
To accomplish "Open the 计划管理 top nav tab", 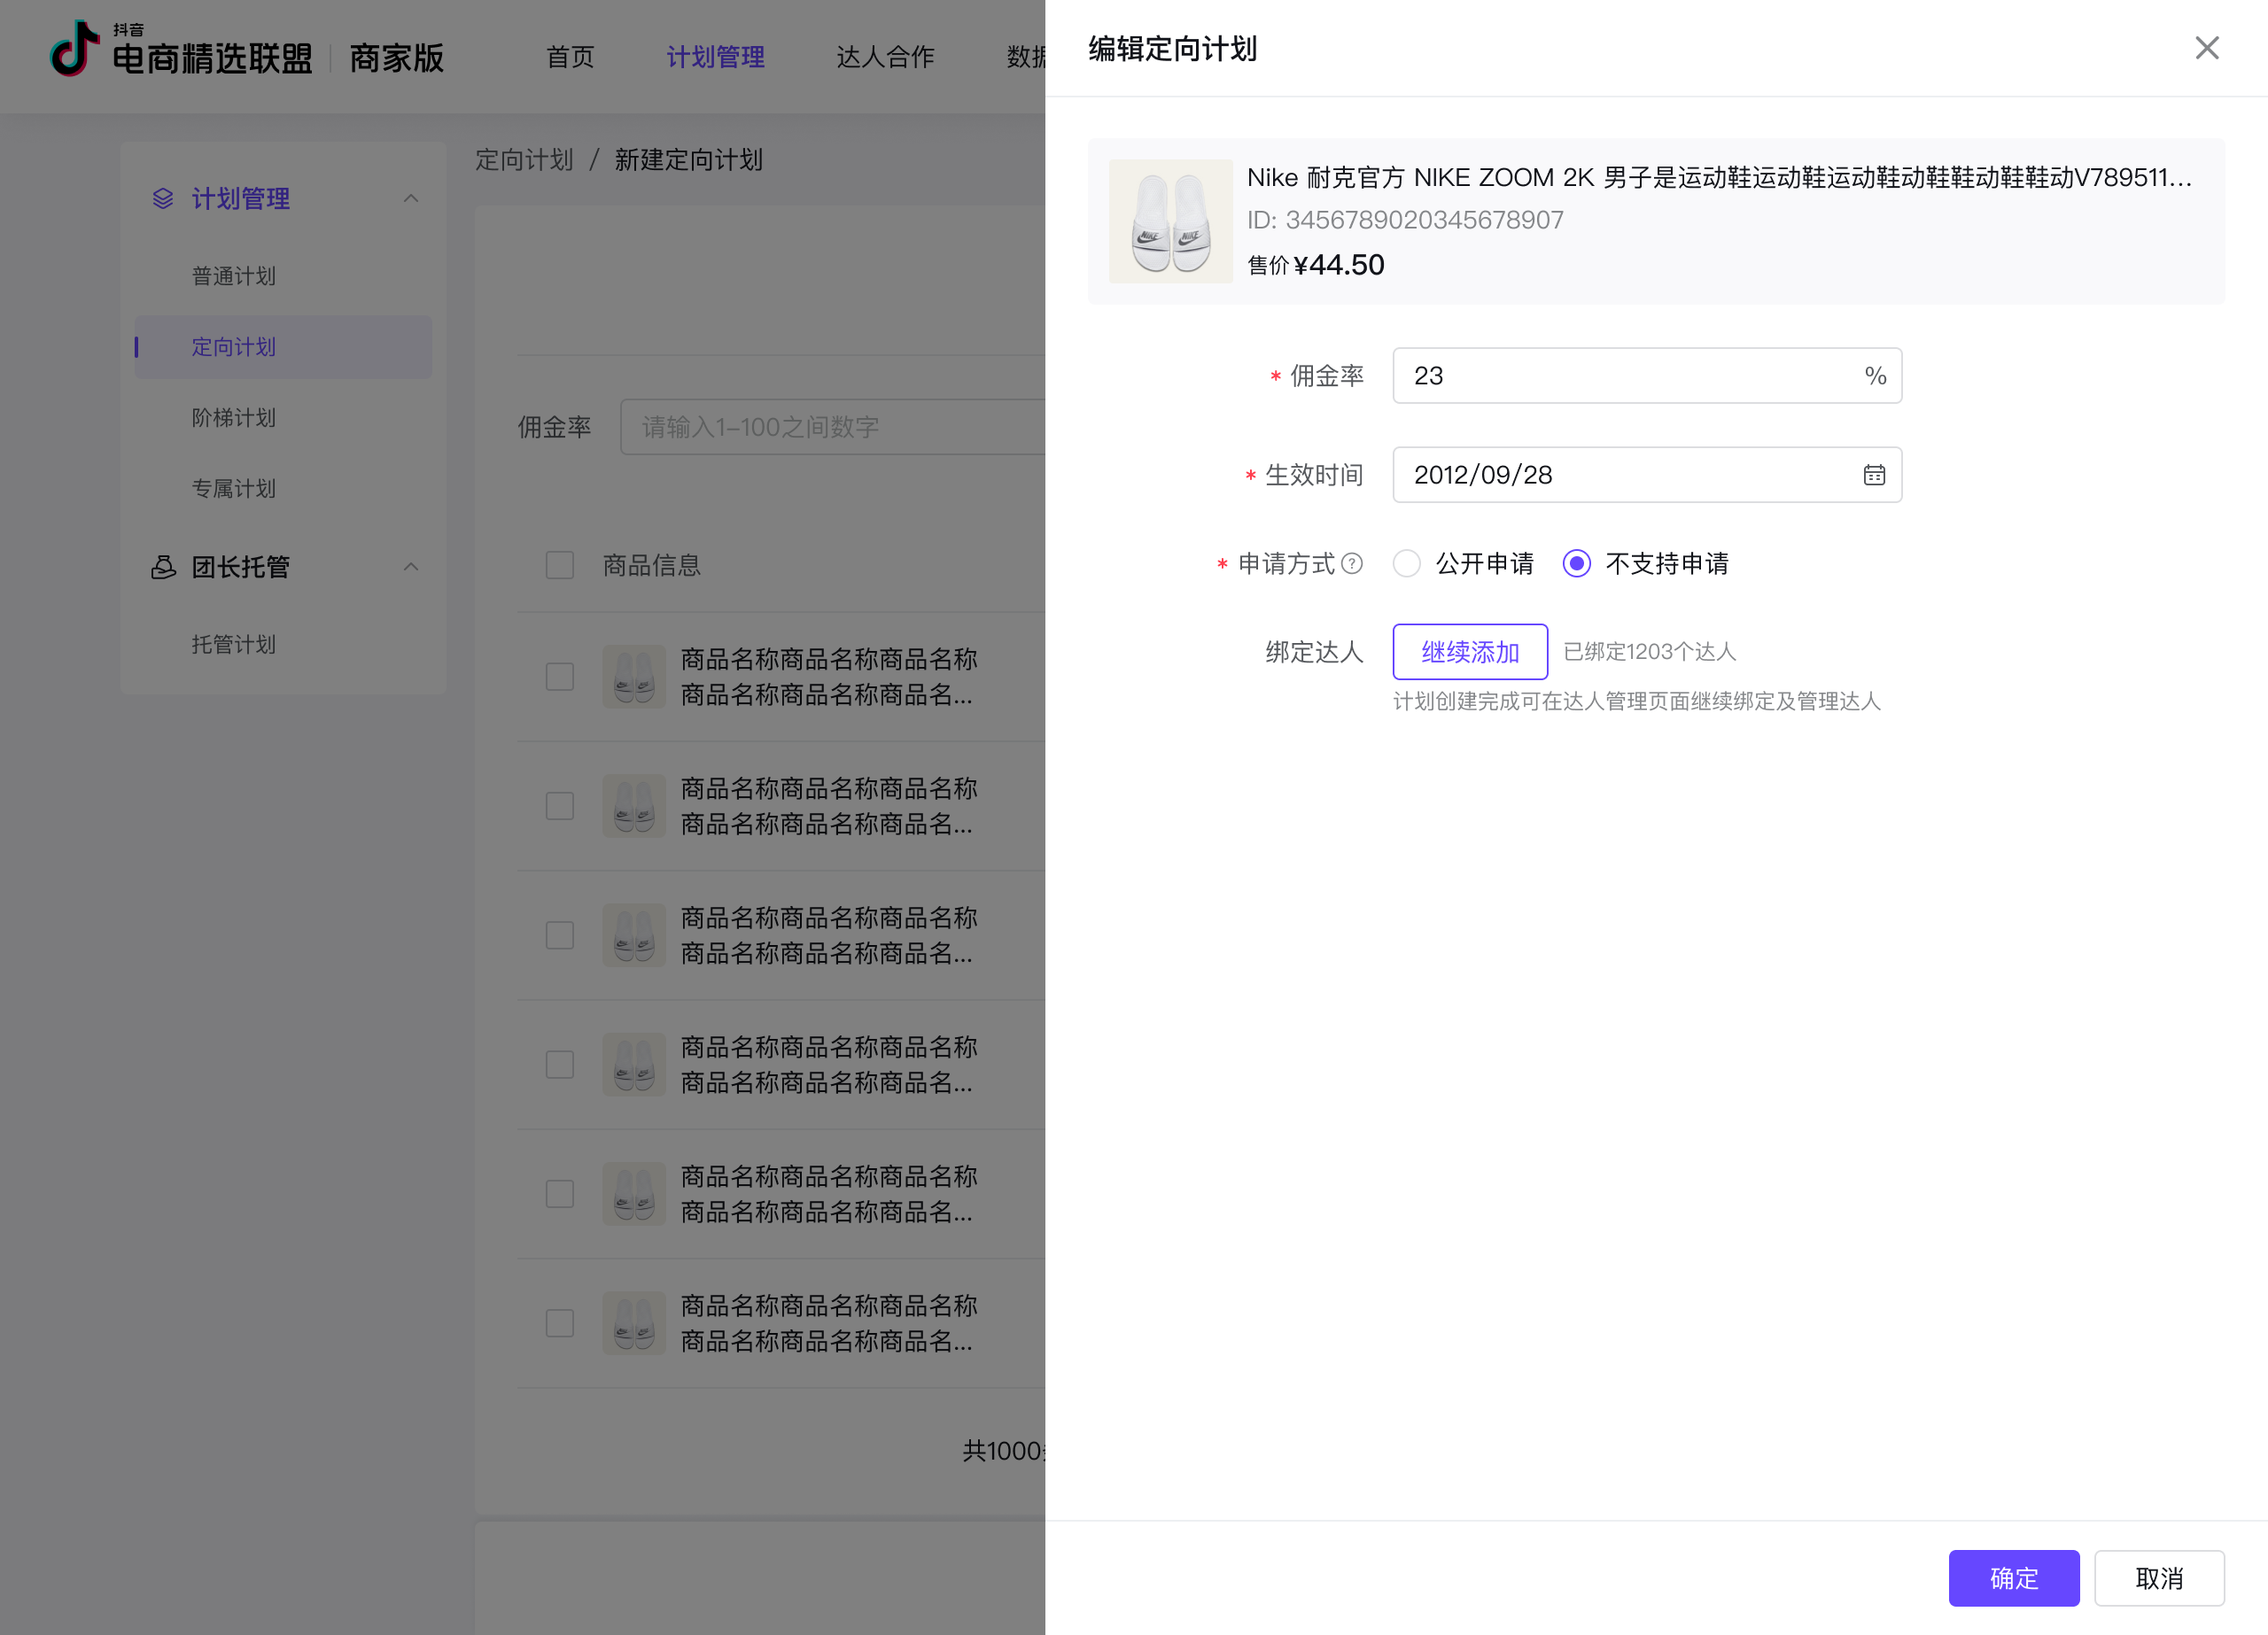I will coord(715,57).
